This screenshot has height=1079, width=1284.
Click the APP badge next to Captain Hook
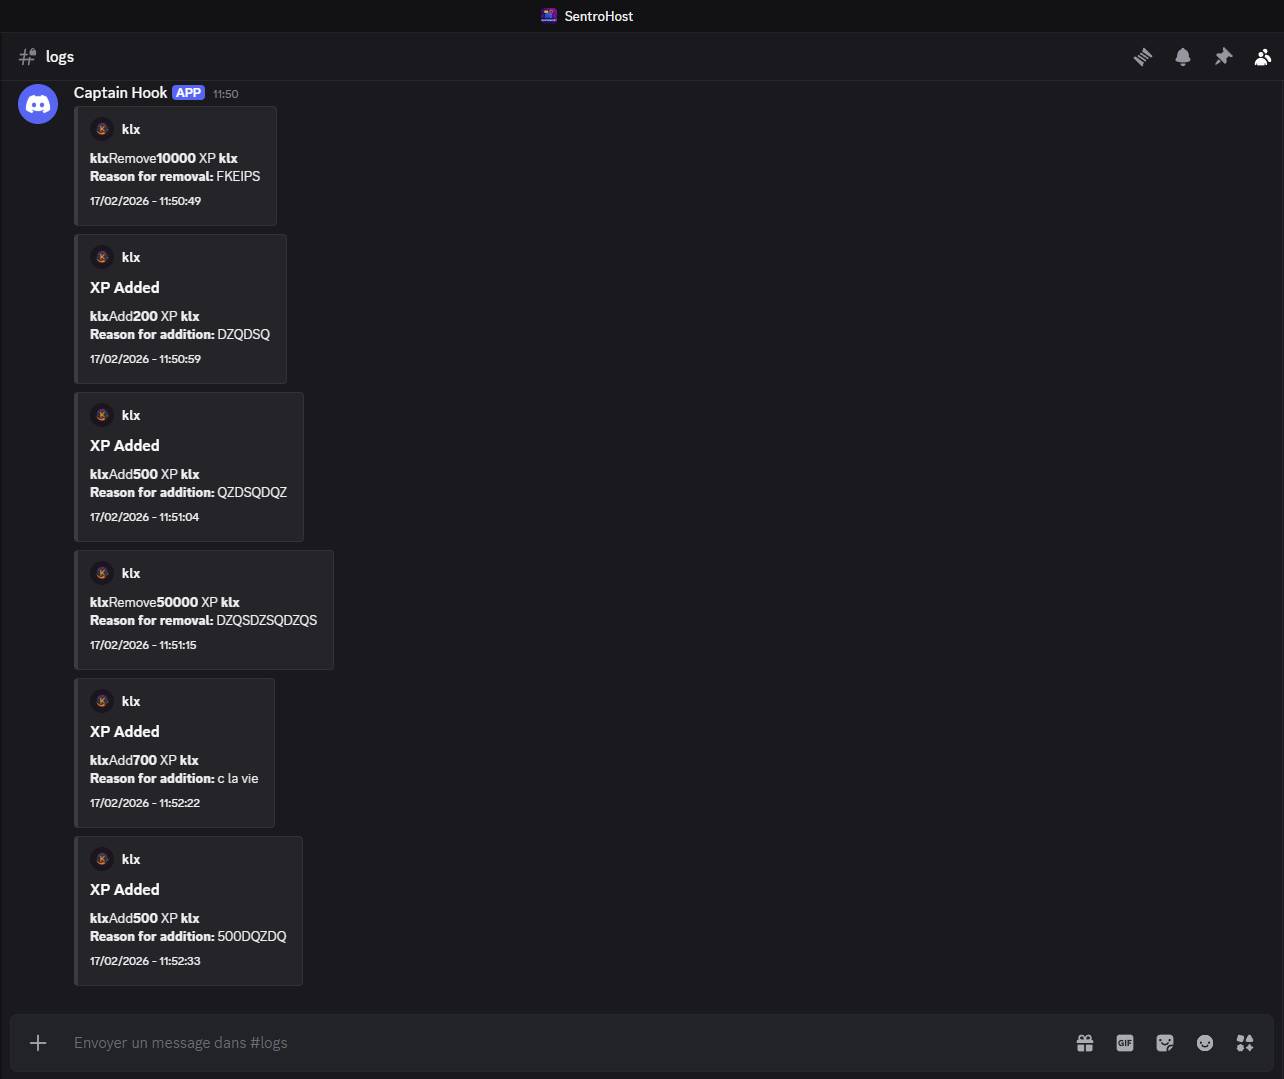pyautogui.click(x=188, y=93)
